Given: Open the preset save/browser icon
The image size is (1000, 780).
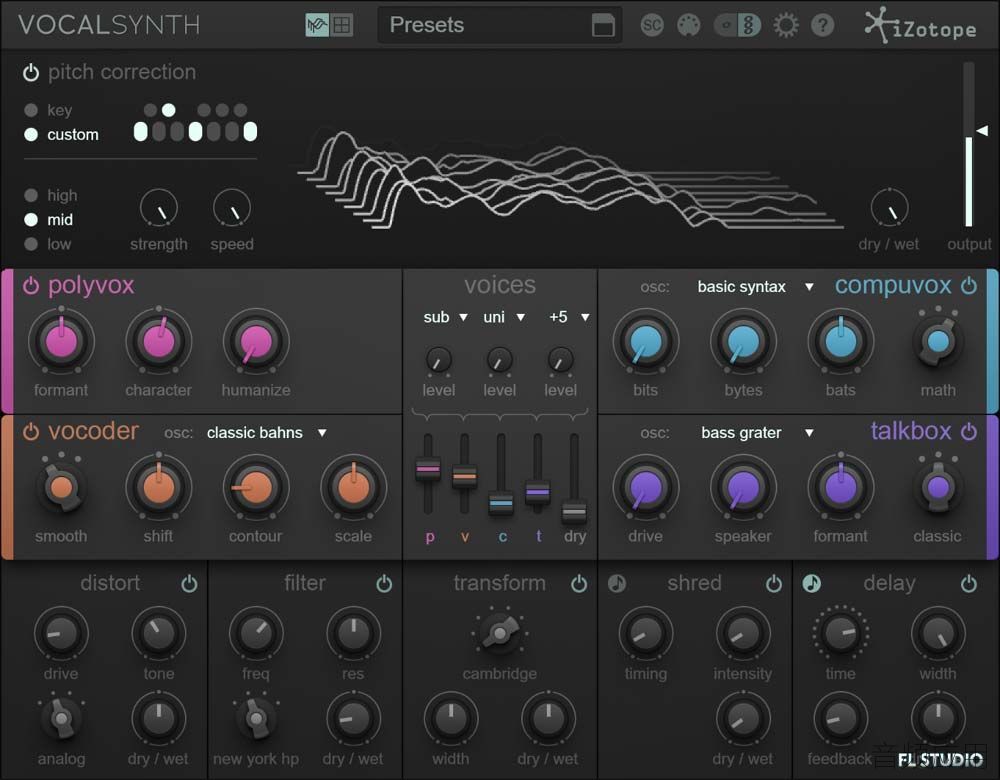Looking at the screenshot, I should coord(603,26).
